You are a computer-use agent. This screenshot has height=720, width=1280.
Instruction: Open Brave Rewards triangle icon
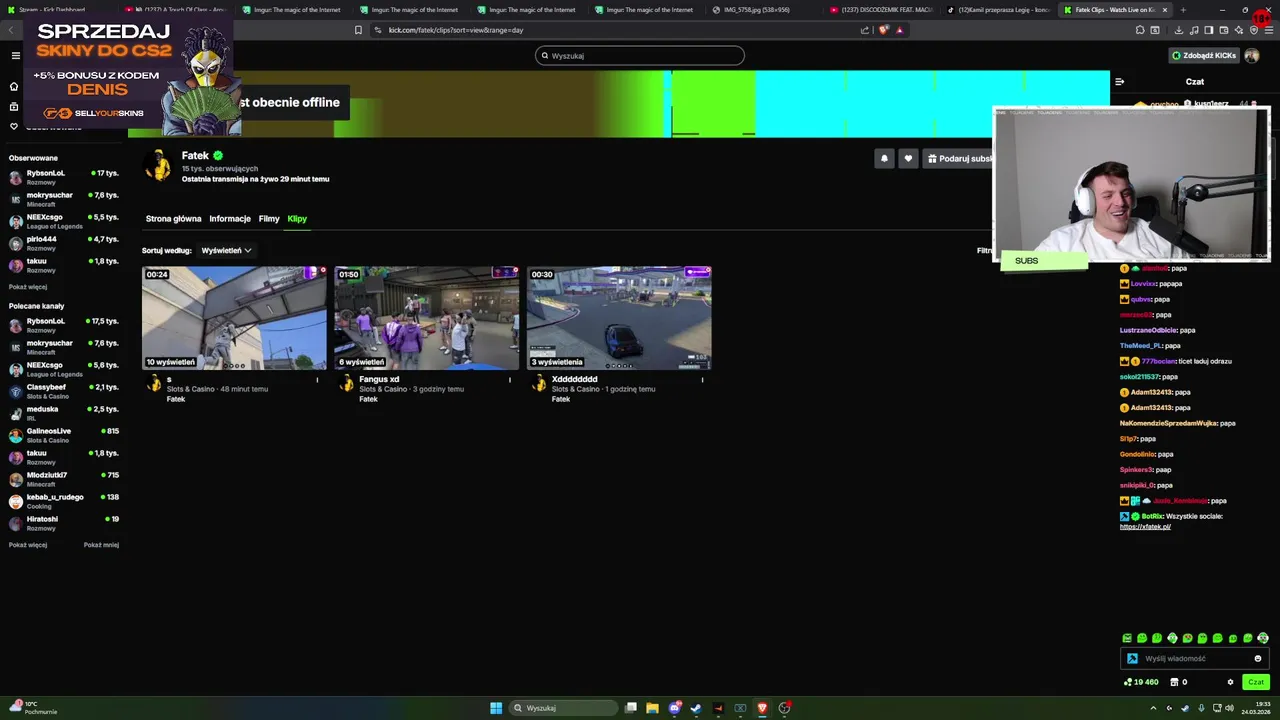899,30
